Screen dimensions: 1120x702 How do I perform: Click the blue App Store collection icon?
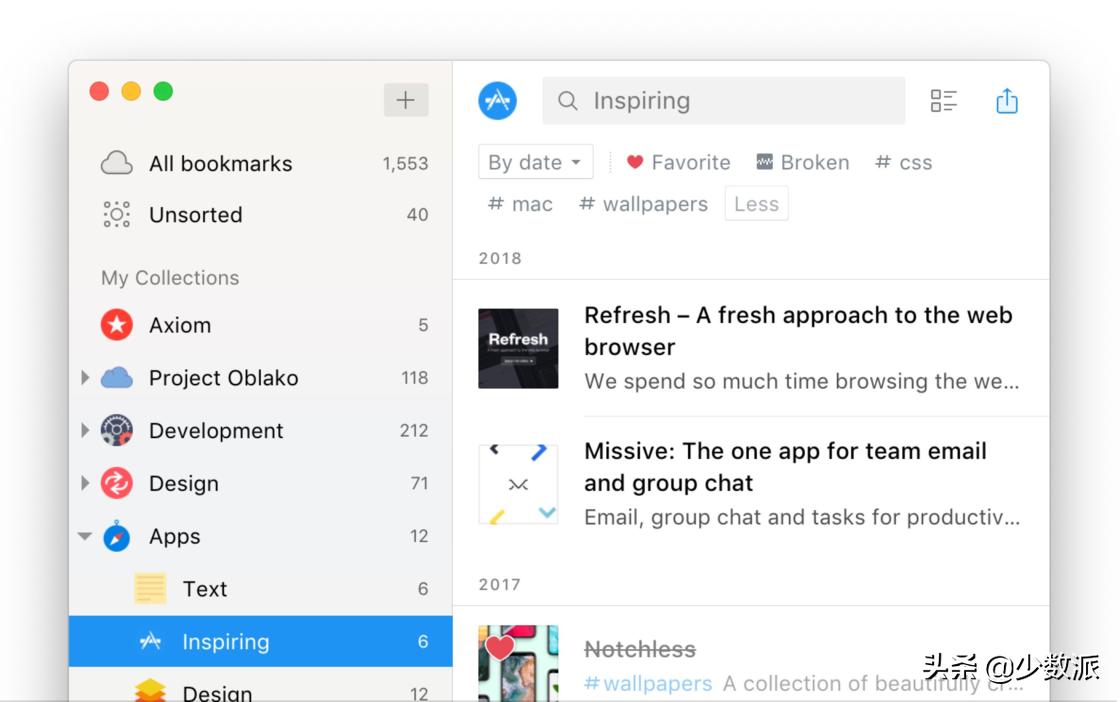pos(497,101)
